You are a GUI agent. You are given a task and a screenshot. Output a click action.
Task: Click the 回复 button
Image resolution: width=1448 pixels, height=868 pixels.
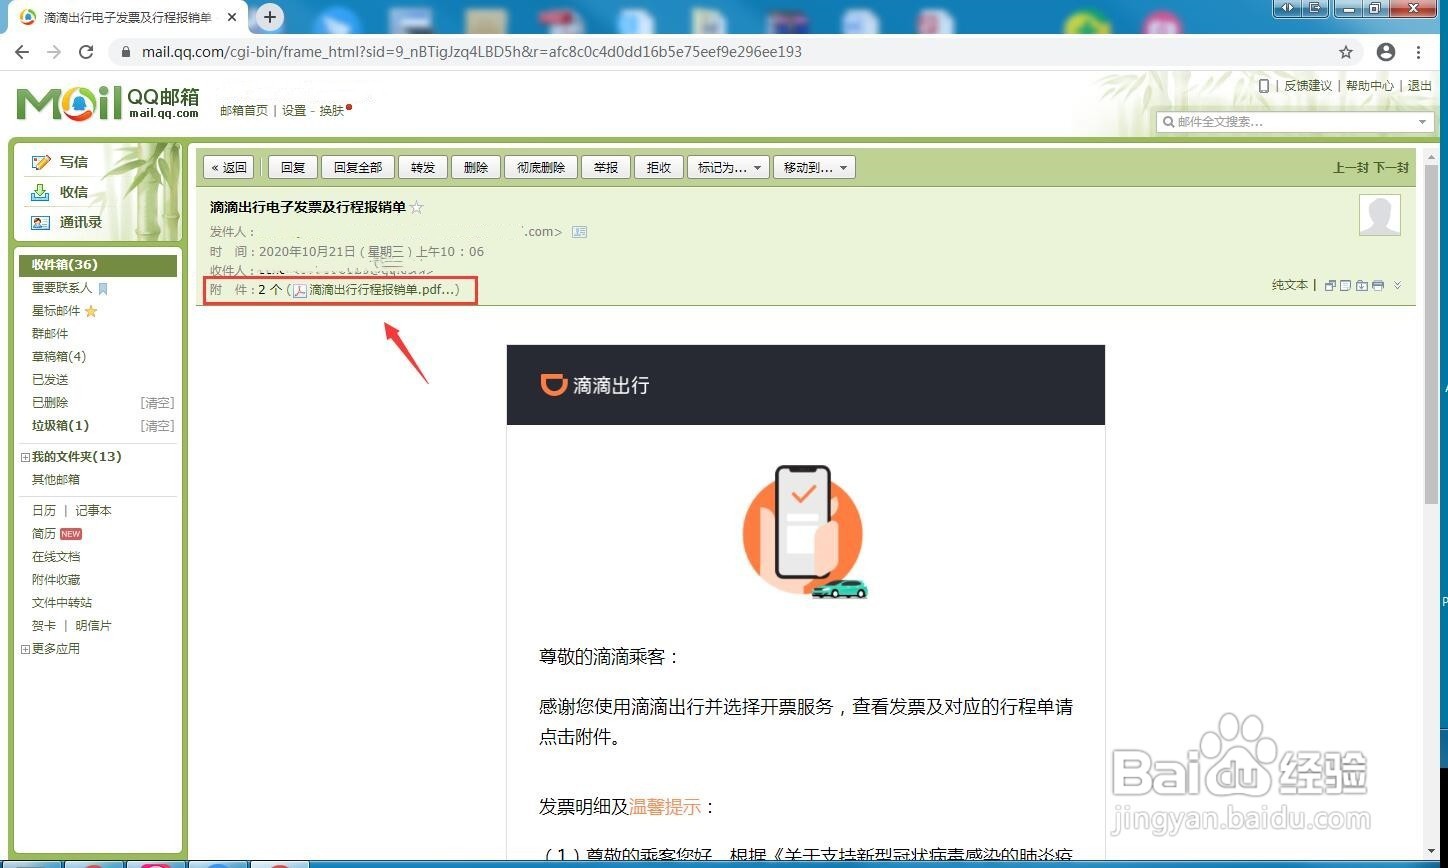pyautogui.click(x=293, y=168)
